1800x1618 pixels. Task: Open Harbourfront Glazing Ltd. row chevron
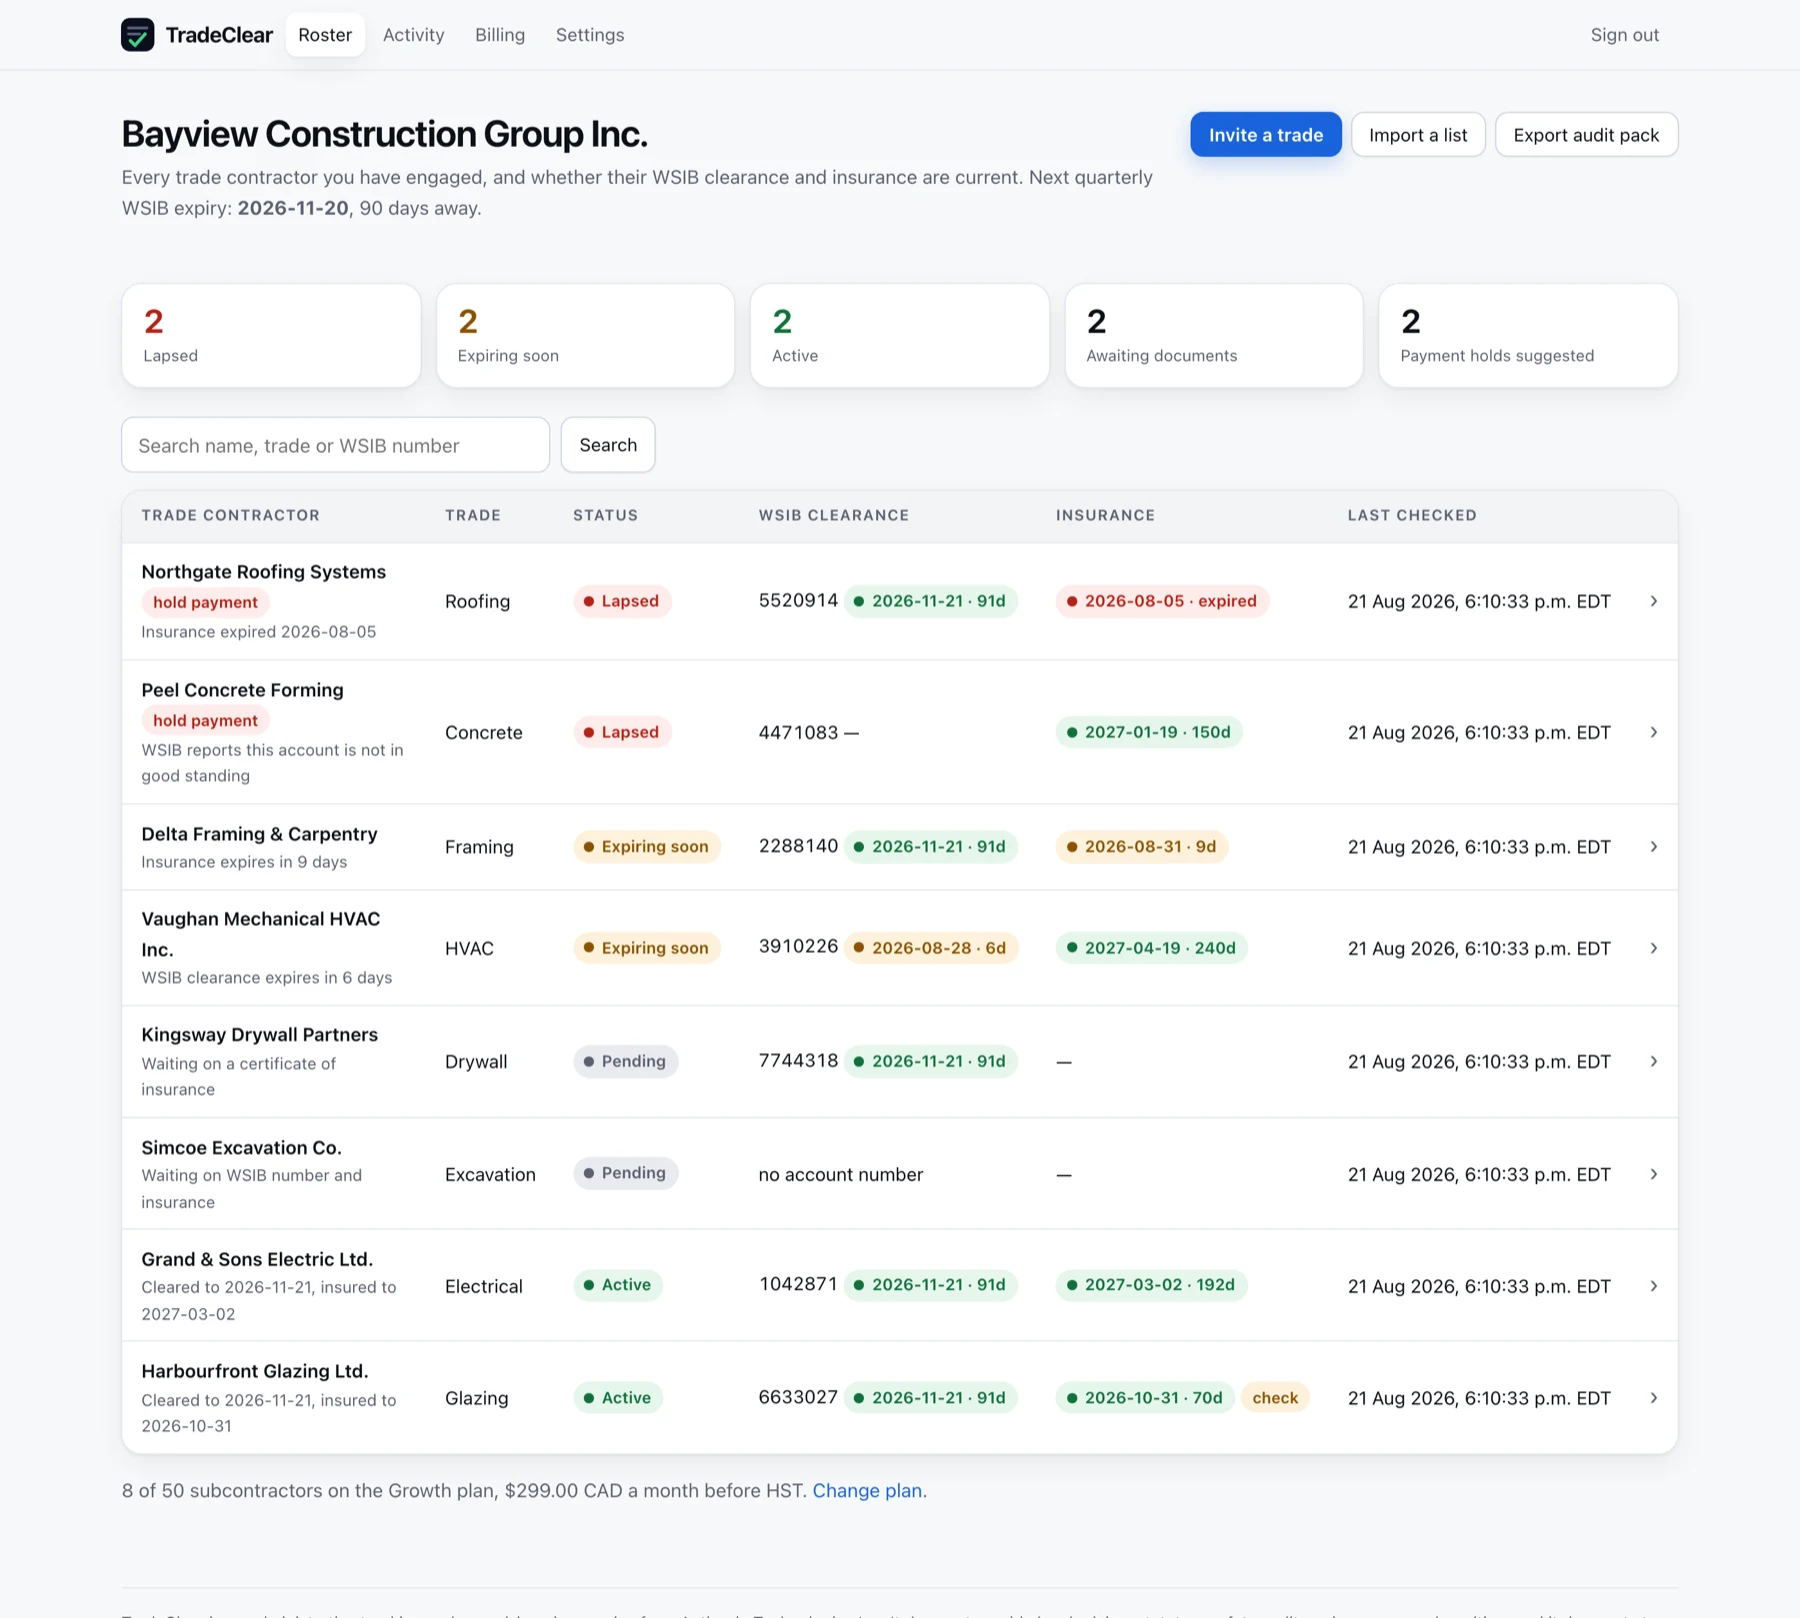1654,1398
